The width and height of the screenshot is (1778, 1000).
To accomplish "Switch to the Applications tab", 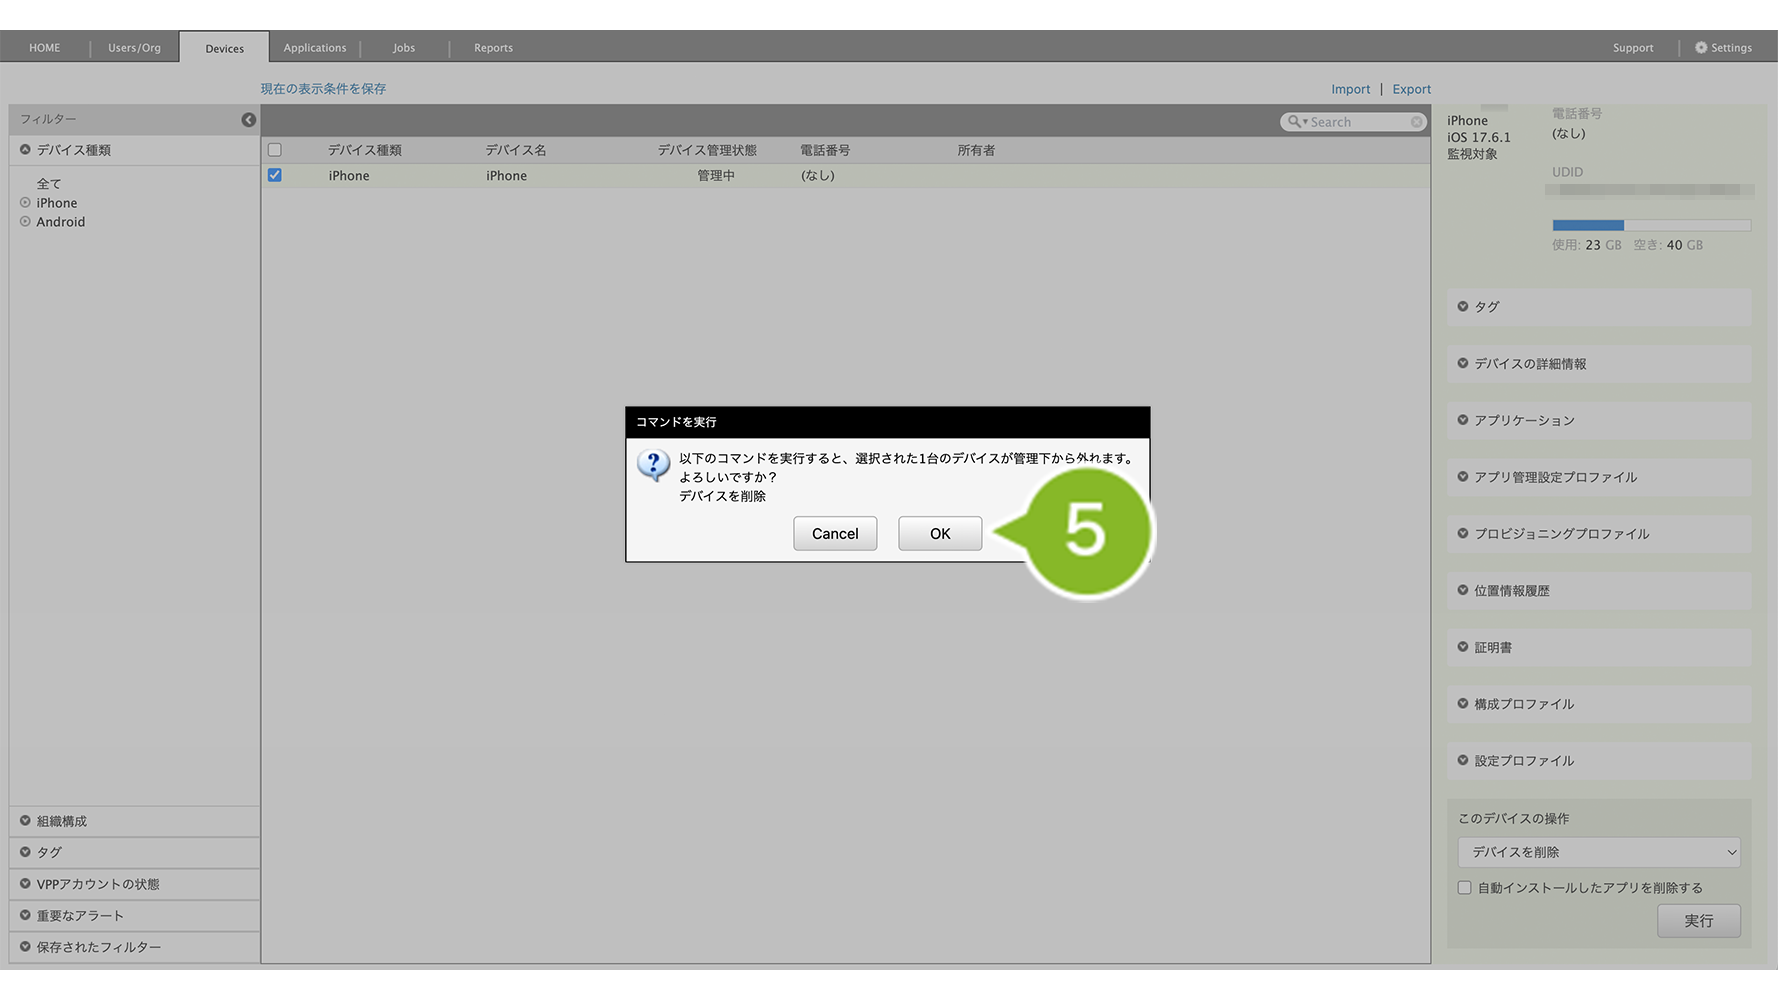I will click(x=314, y=48).
